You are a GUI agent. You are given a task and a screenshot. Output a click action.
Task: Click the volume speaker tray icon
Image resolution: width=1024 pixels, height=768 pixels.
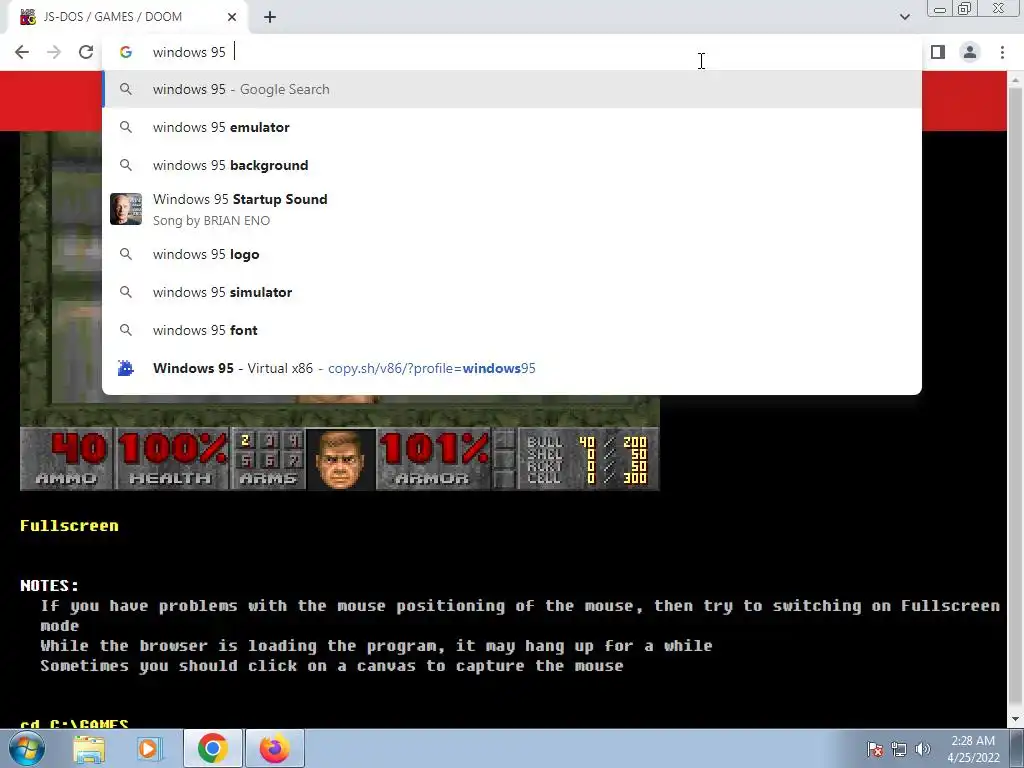point(922,749)
